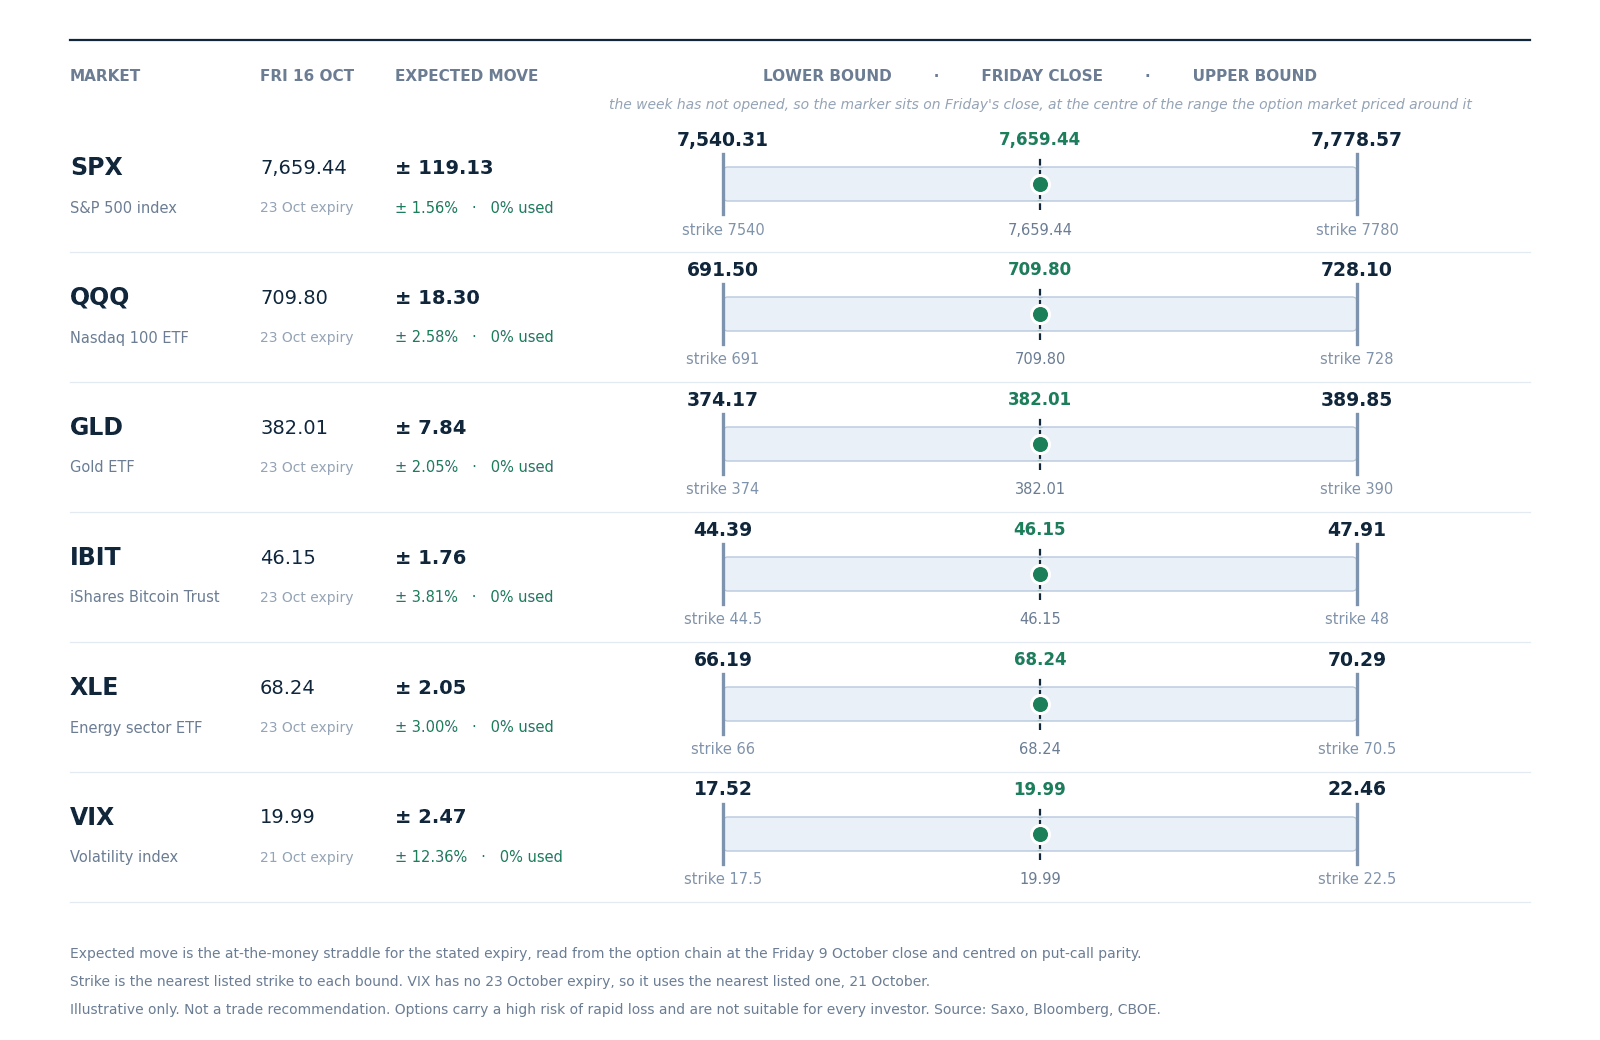Screen dimensions: 1600x1040
Task: Click the "± 12.36%" percentage for VIX
Action: (x=431, y=857)
